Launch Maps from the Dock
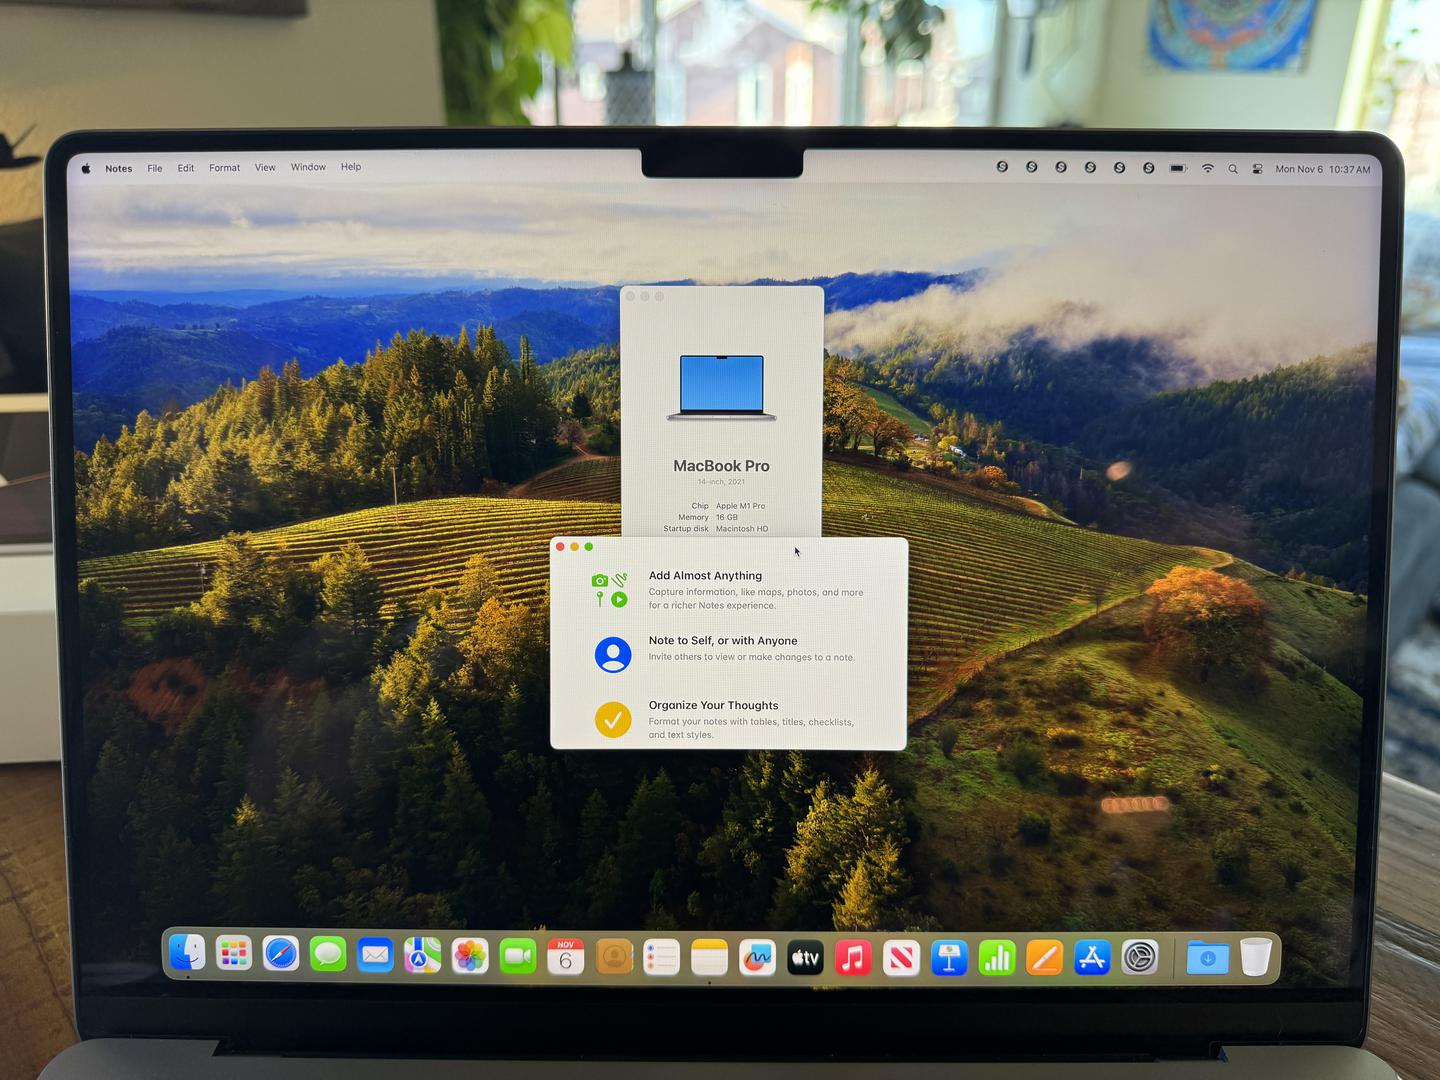This screenshot has height=1080, width=1440. pos(422,956)
